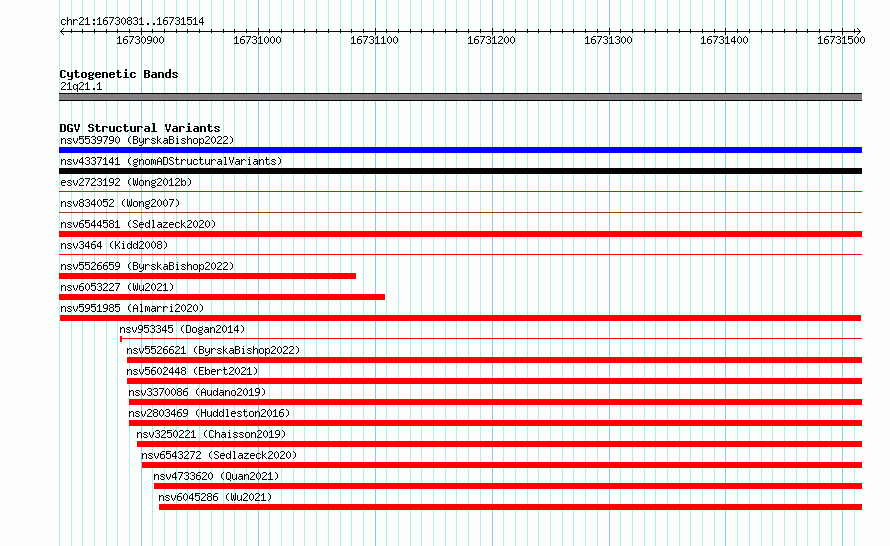Viewport: 890px width, 546px height.
Task: Open the nsv834052 (Wong2007) variant label
Action: [x=120, y=203]
